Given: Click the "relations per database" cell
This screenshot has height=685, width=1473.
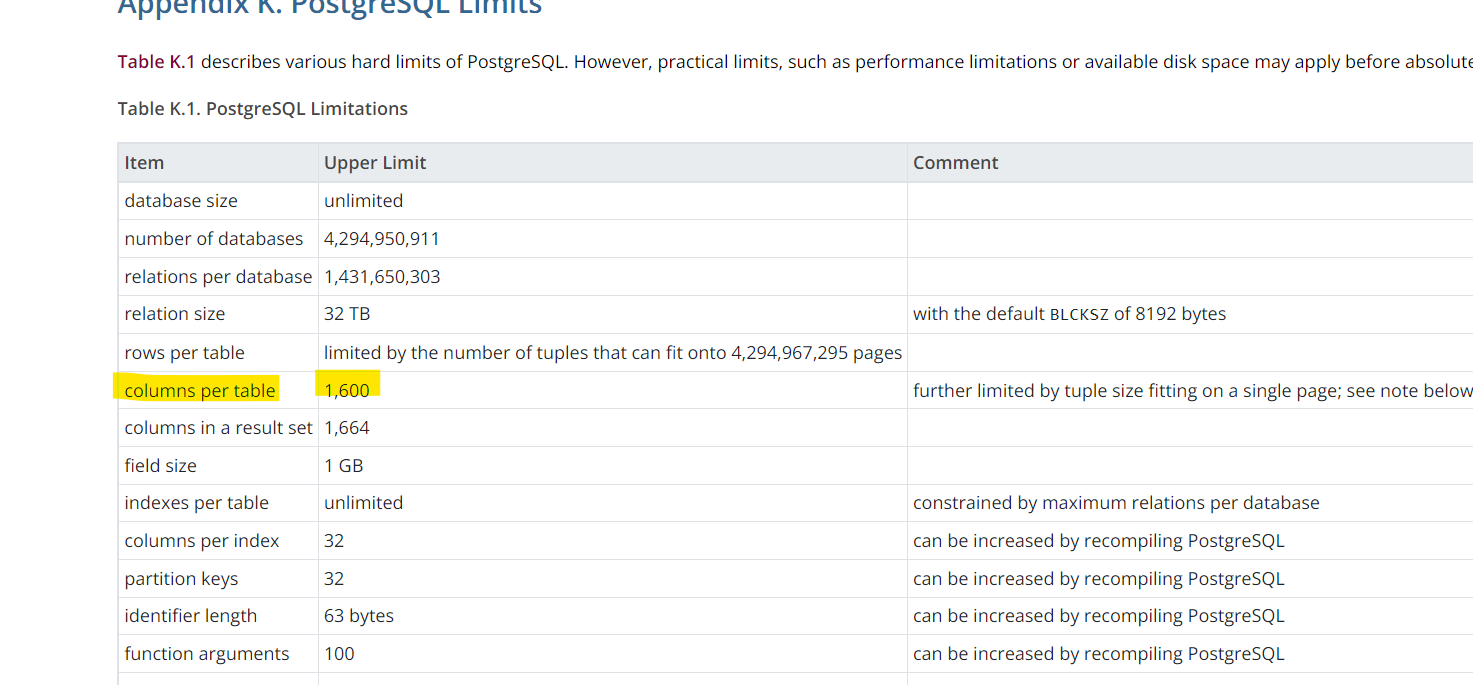Looking at the screenshot, I should click(x=218, y=277).
